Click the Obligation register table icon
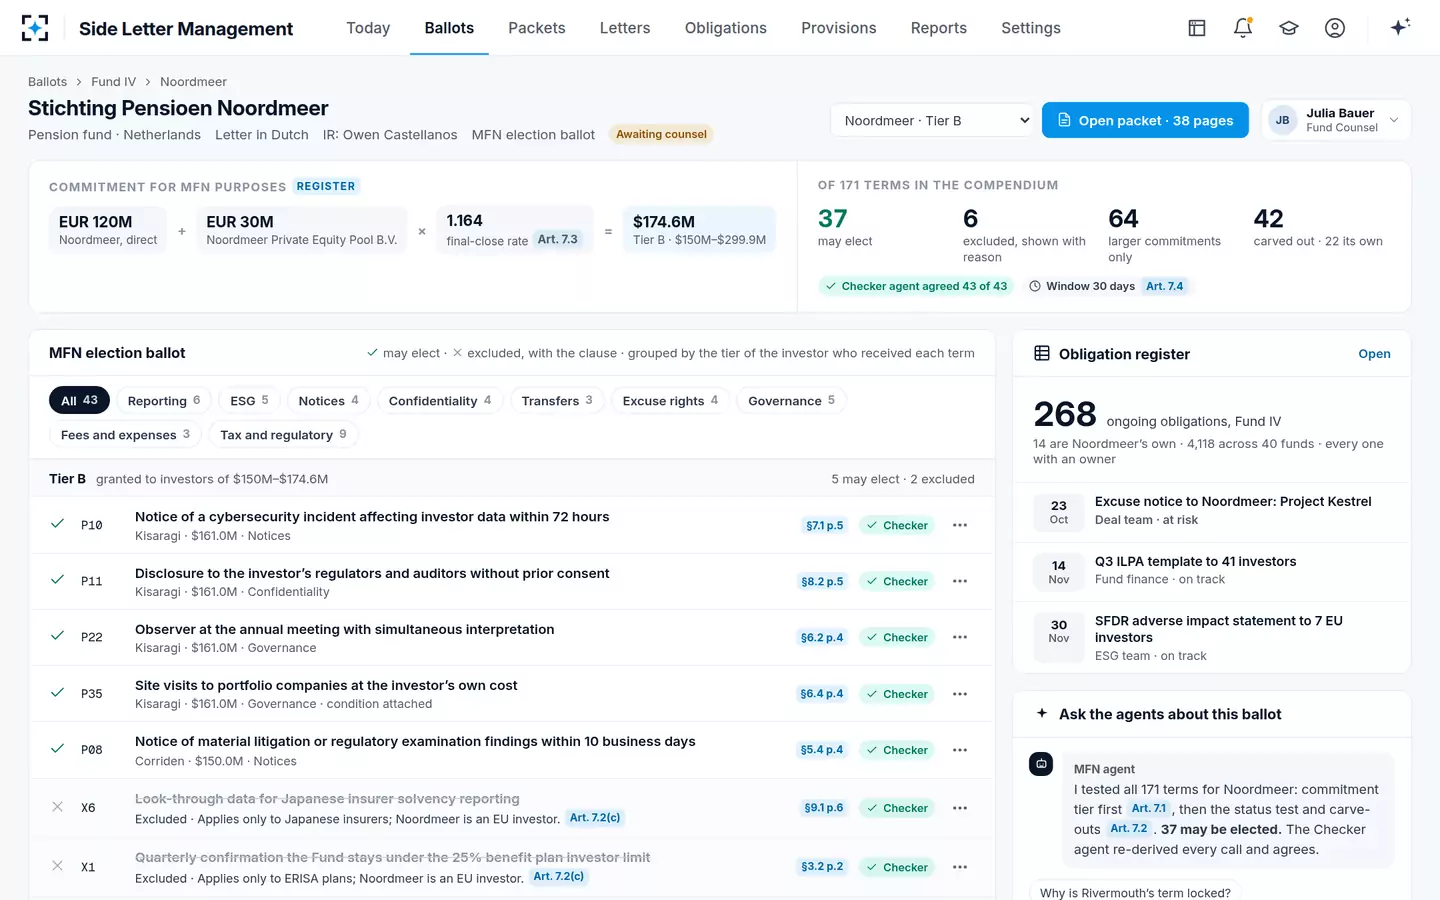Image resolution: width=1440 pixels, height=900 pixels. point(1042,353)
